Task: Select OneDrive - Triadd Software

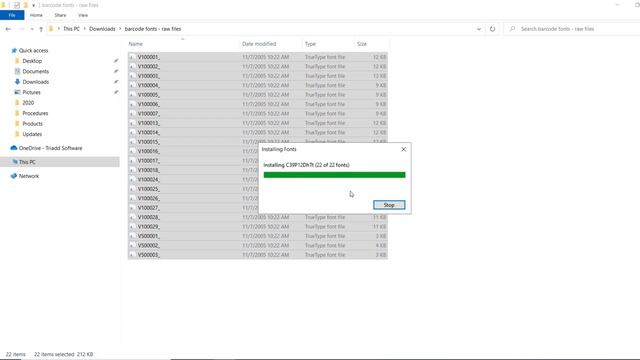Action: coord(50,148)
